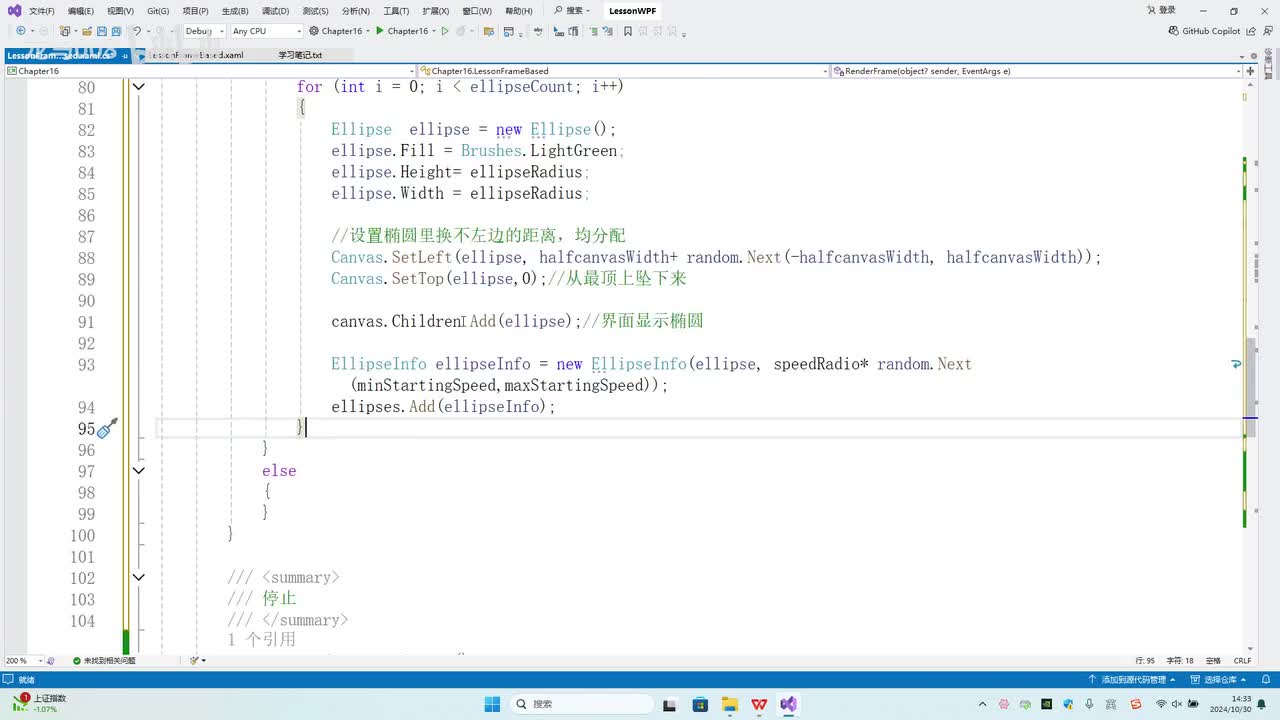Click the Windows Start button
The height and width of the screenshot is (720, 1280).
click(492, 704)
